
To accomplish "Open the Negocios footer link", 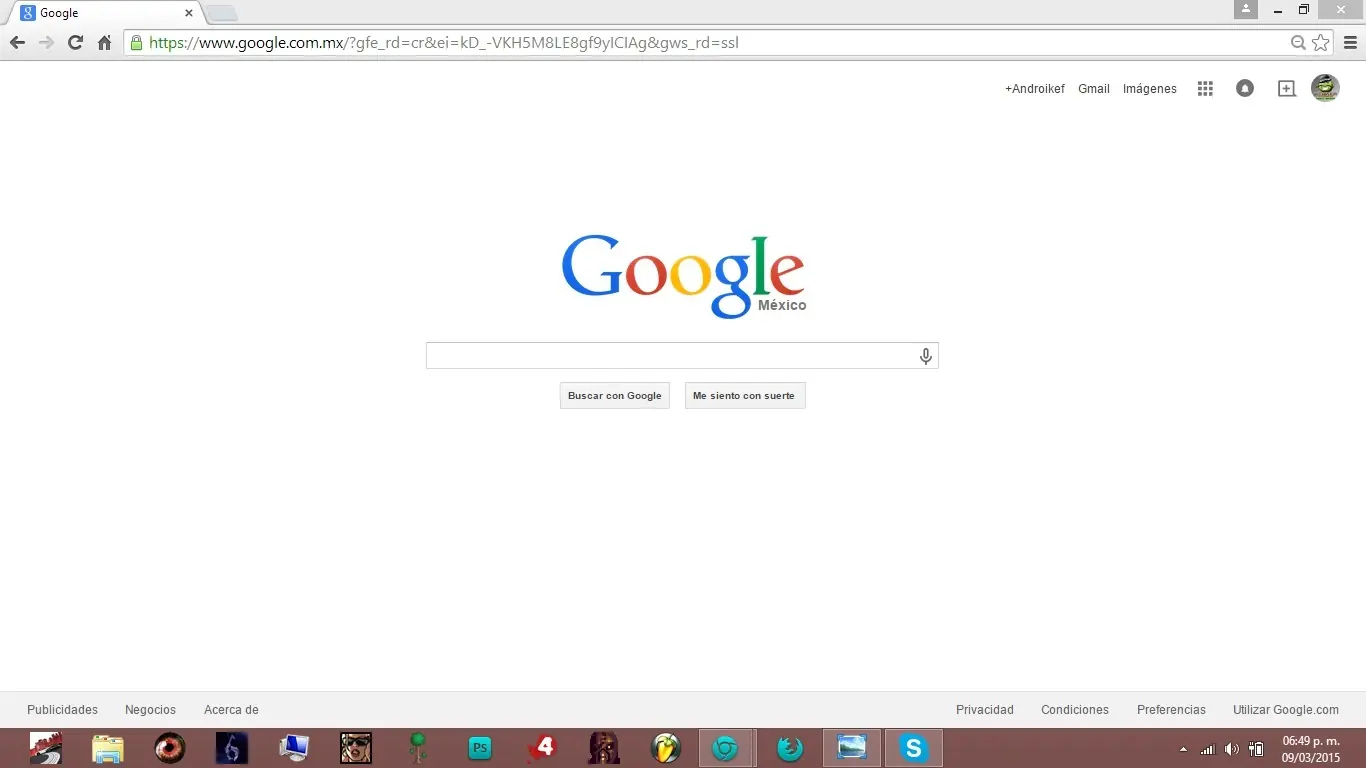I will click(x=150, y=710).
